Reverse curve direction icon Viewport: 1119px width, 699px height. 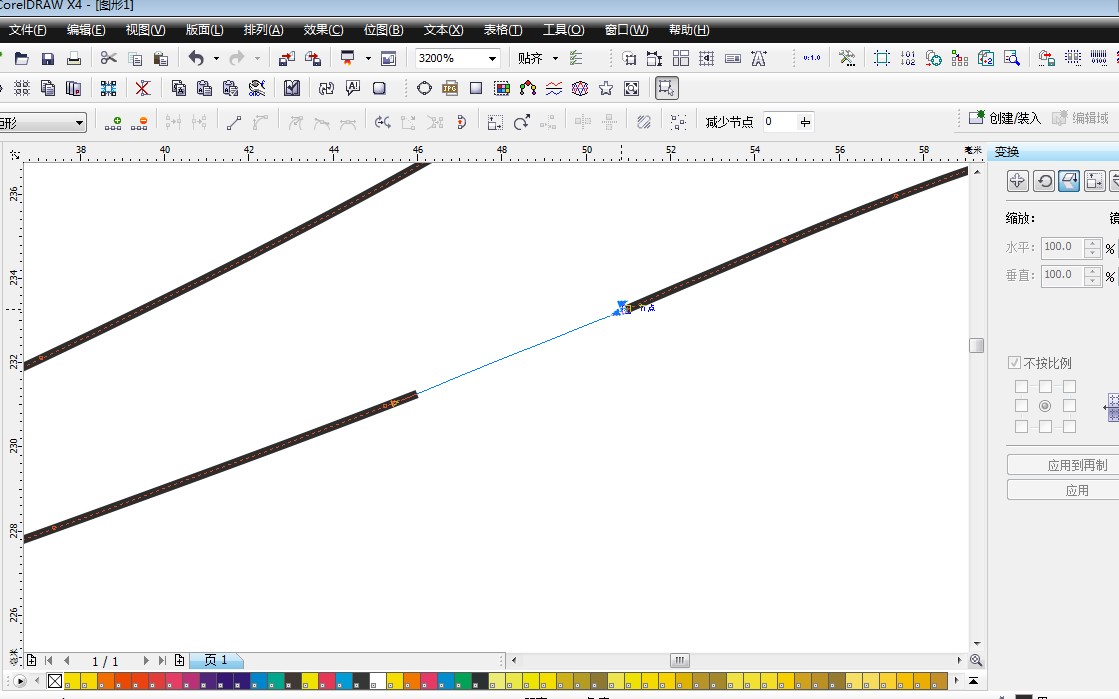coord(383,123)
